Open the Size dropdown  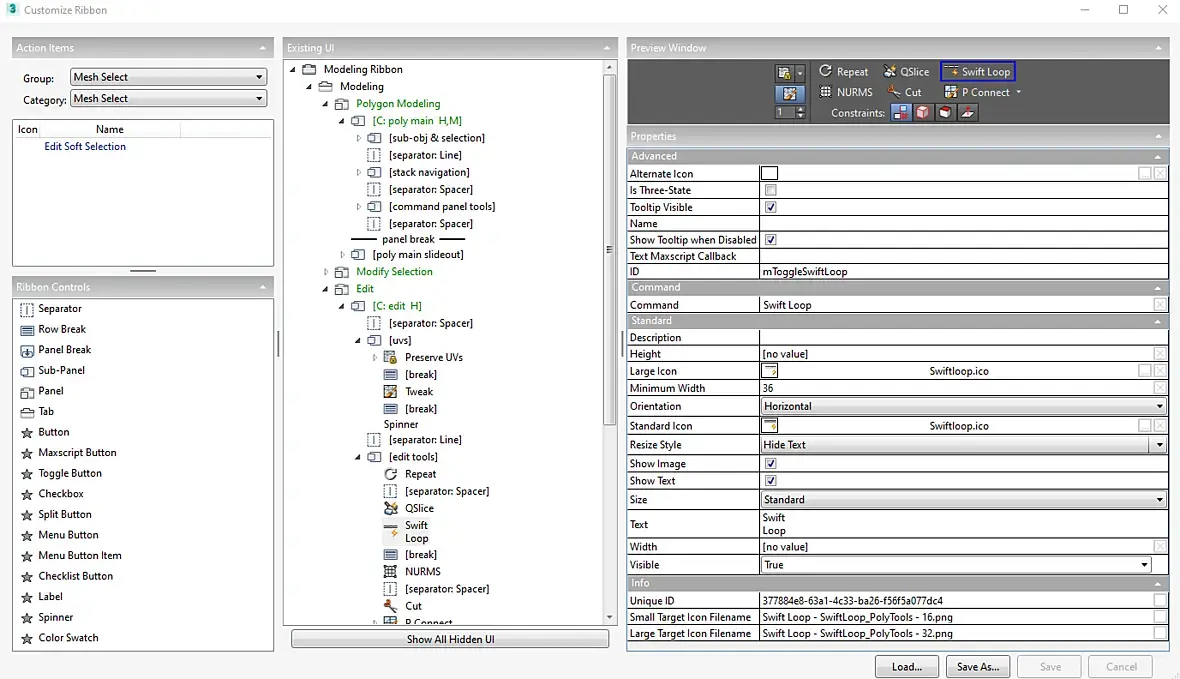pos(963,499)
